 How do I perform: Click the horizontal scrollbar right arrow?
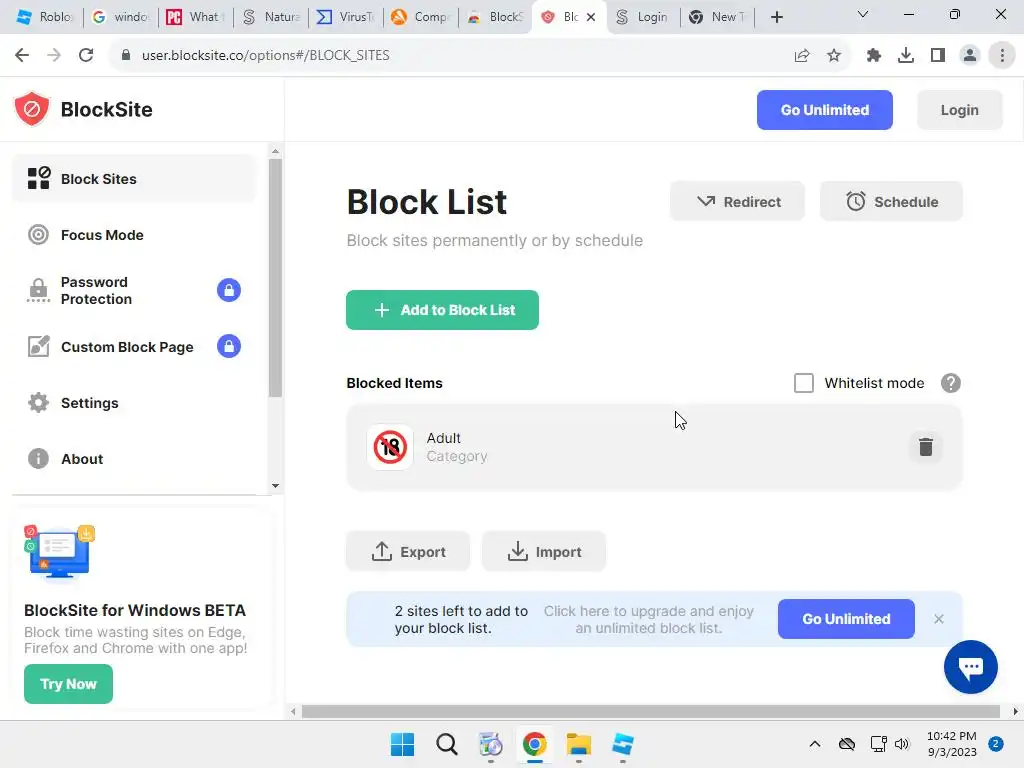tap(1015, 711)
